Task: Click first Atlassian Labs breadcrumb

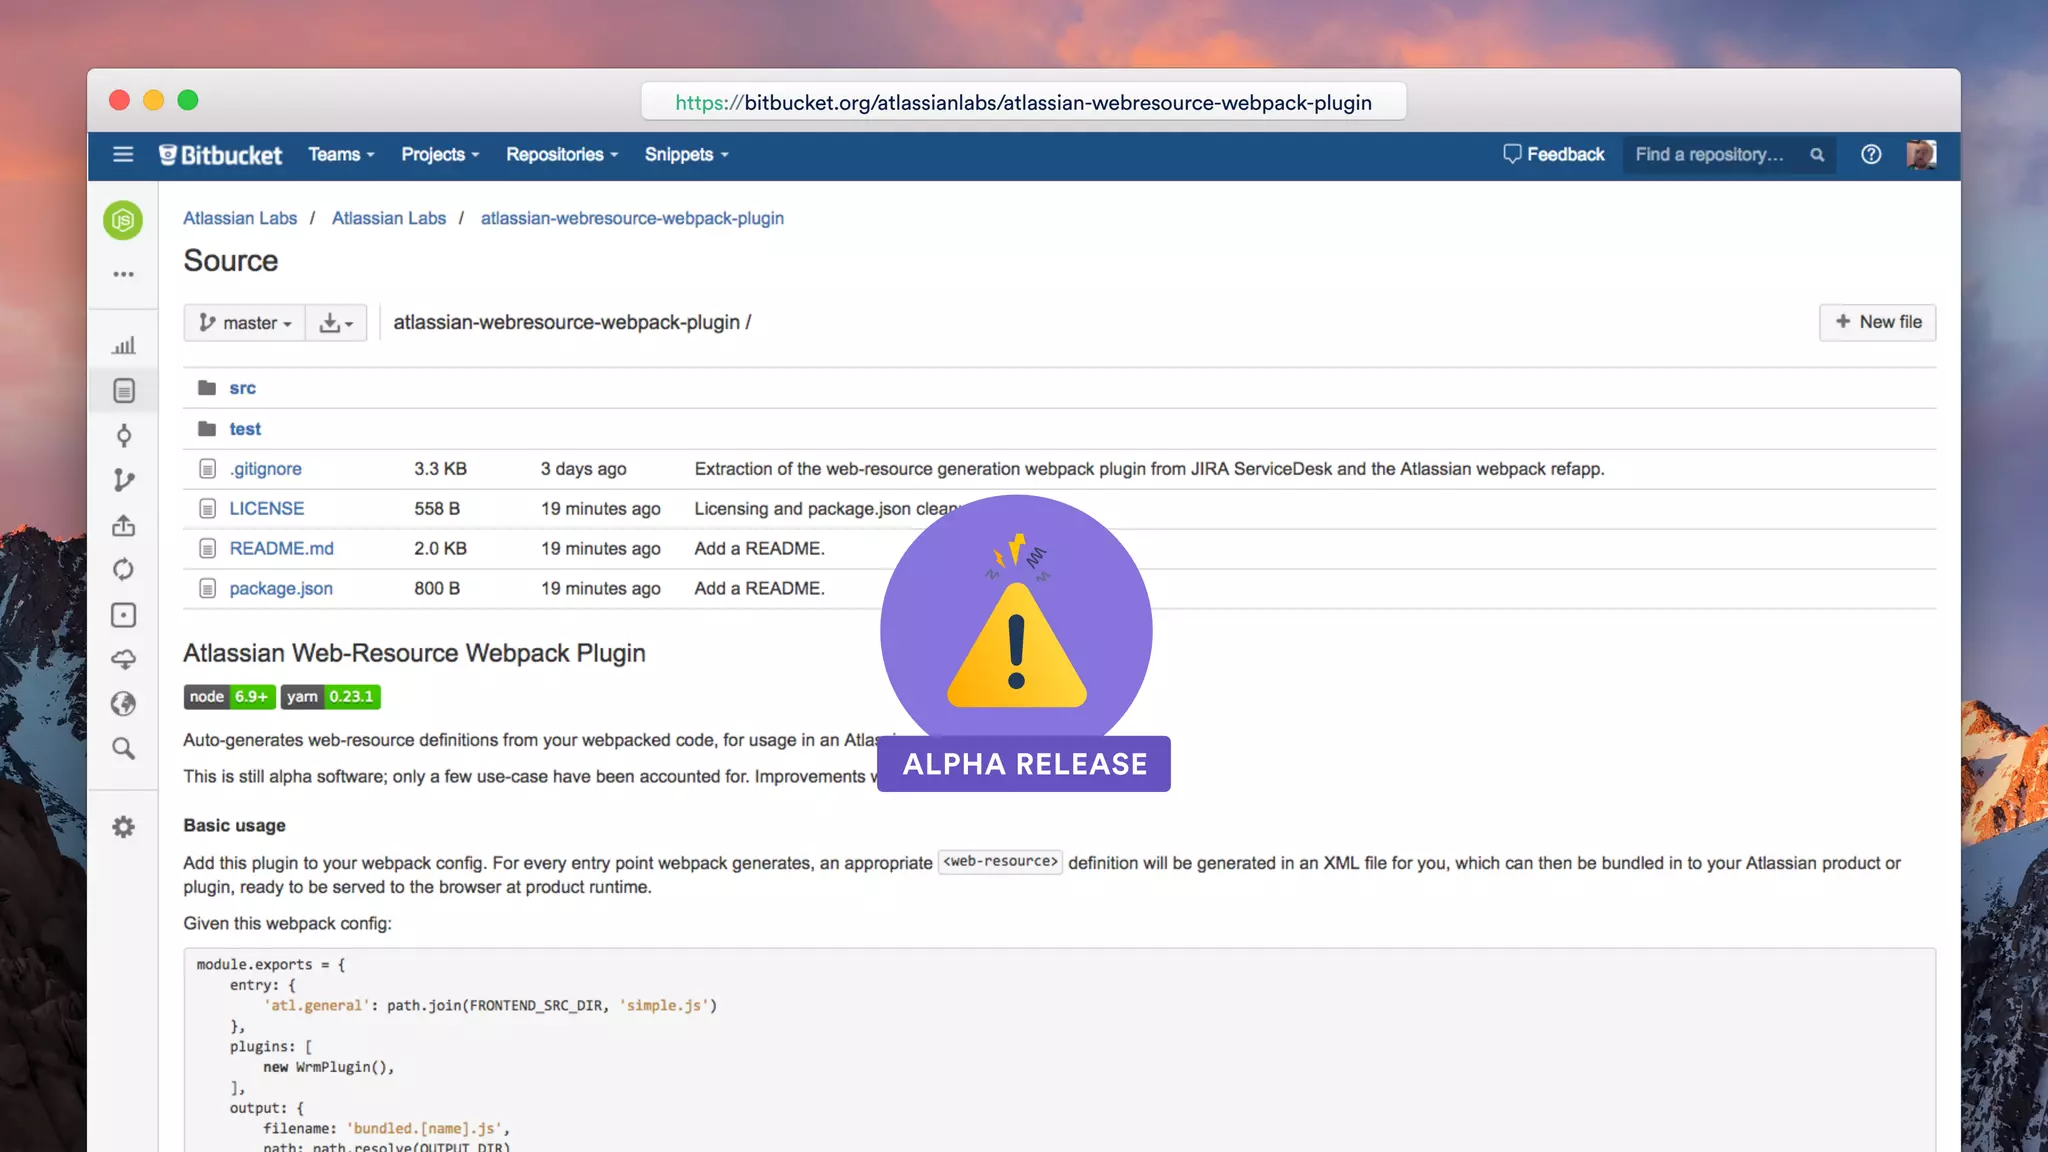Action: pos(240,218)
